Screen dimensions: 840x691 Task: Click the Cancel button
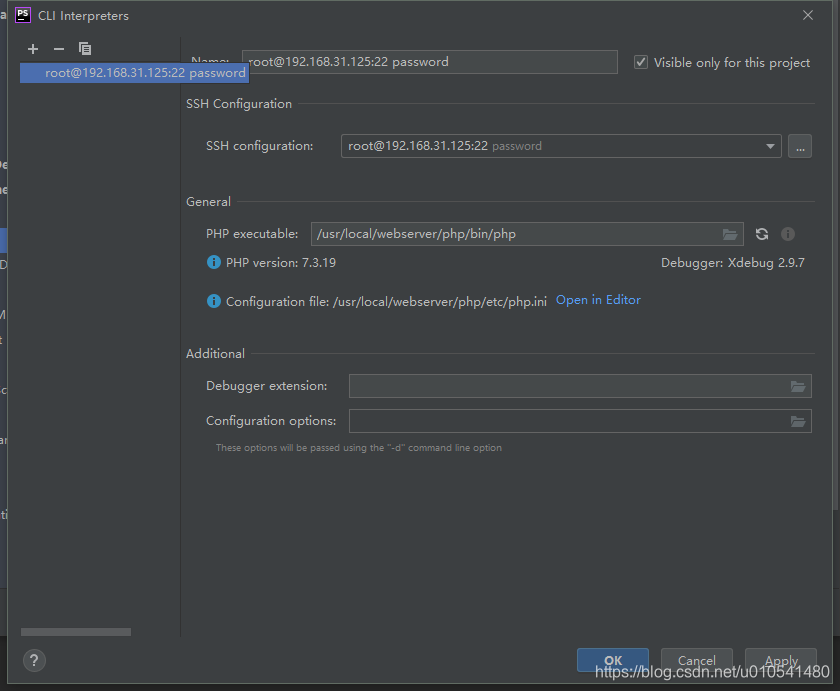tap(696, 660)
